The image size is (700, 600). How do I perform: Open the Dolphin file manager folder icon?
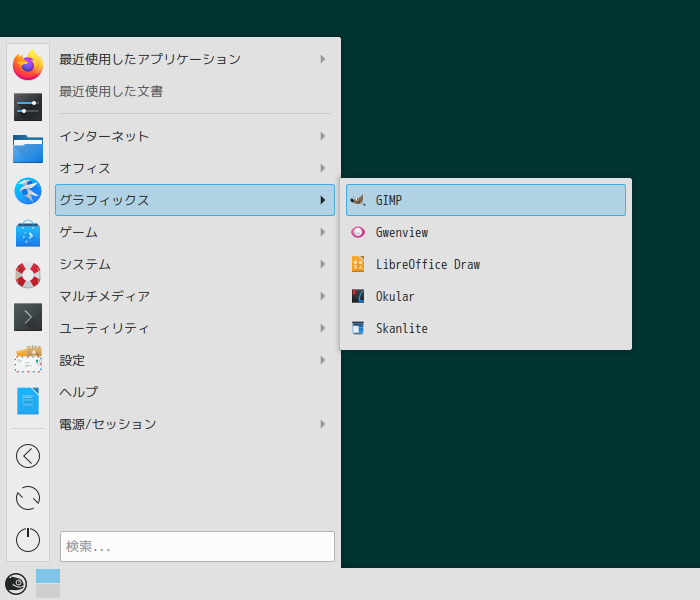tap(28, 149)
